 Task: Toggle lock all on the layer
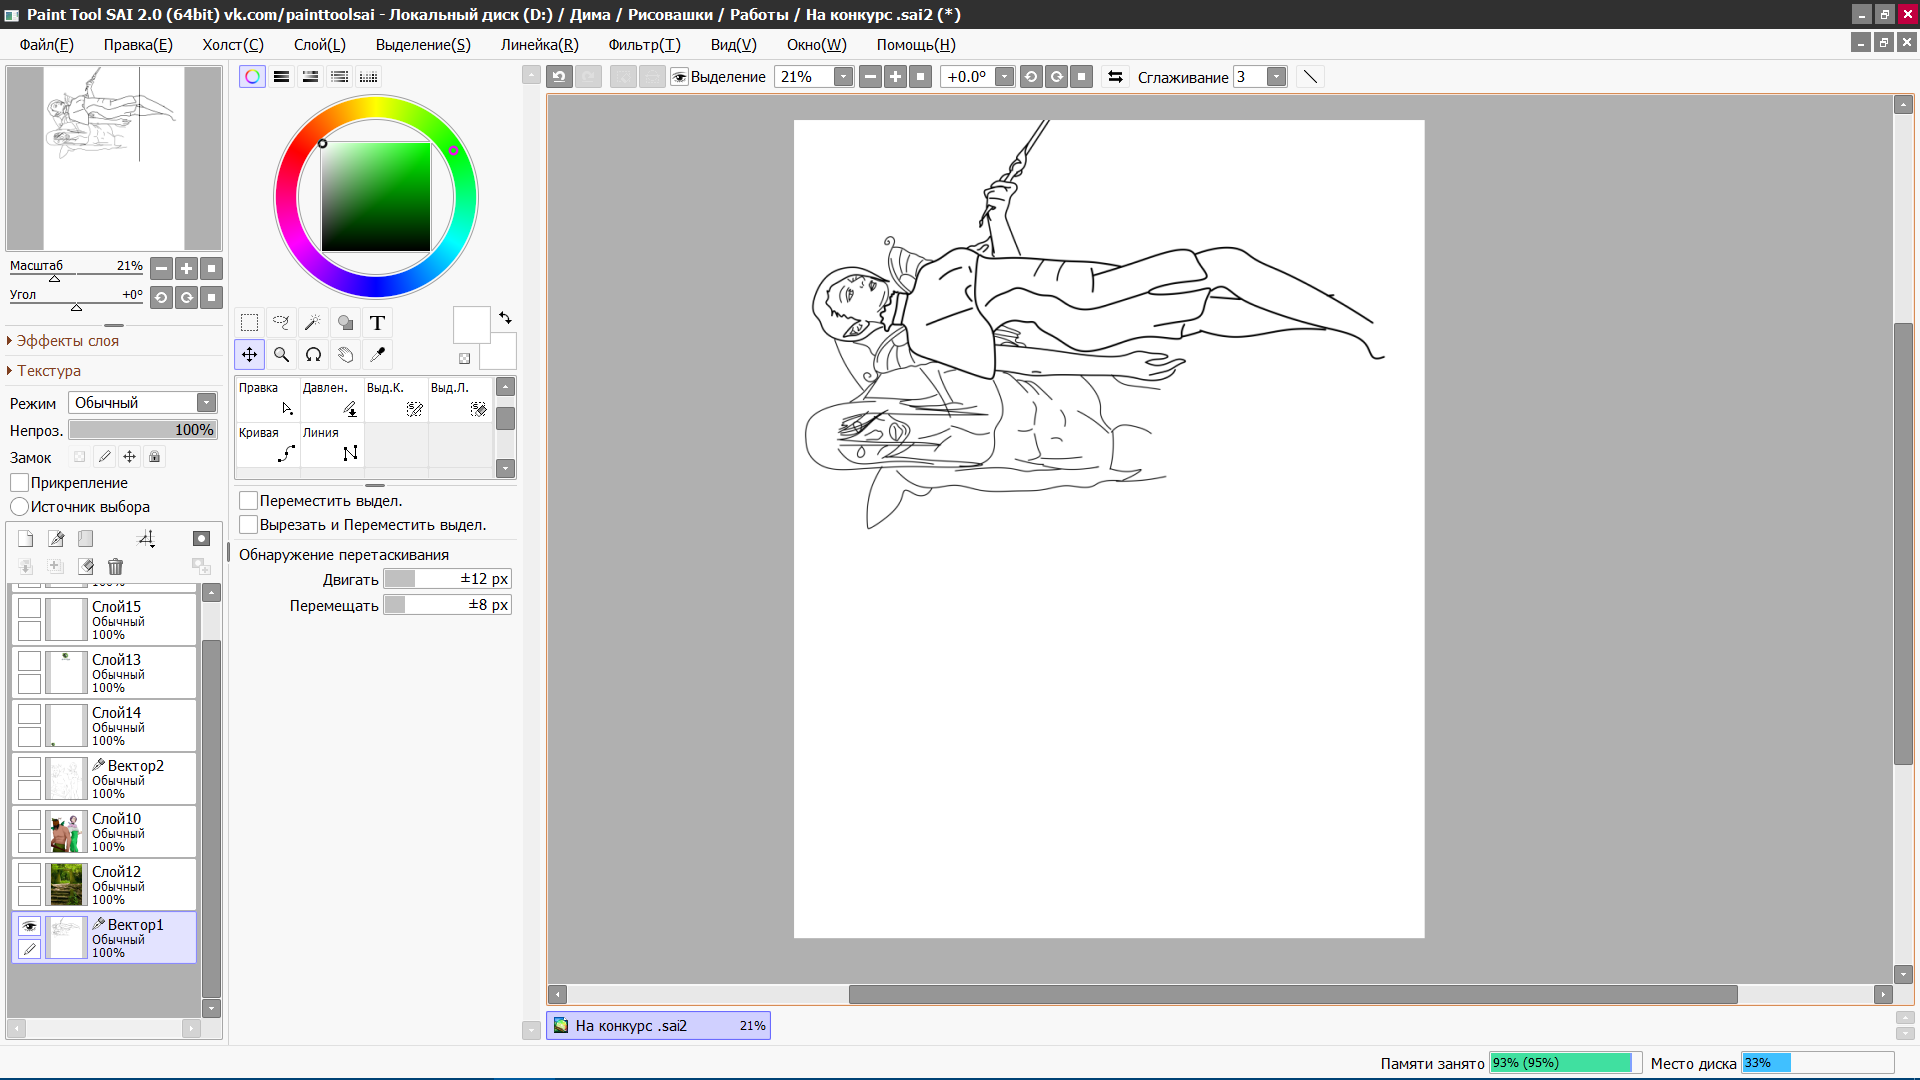click(x=154, y=457)
